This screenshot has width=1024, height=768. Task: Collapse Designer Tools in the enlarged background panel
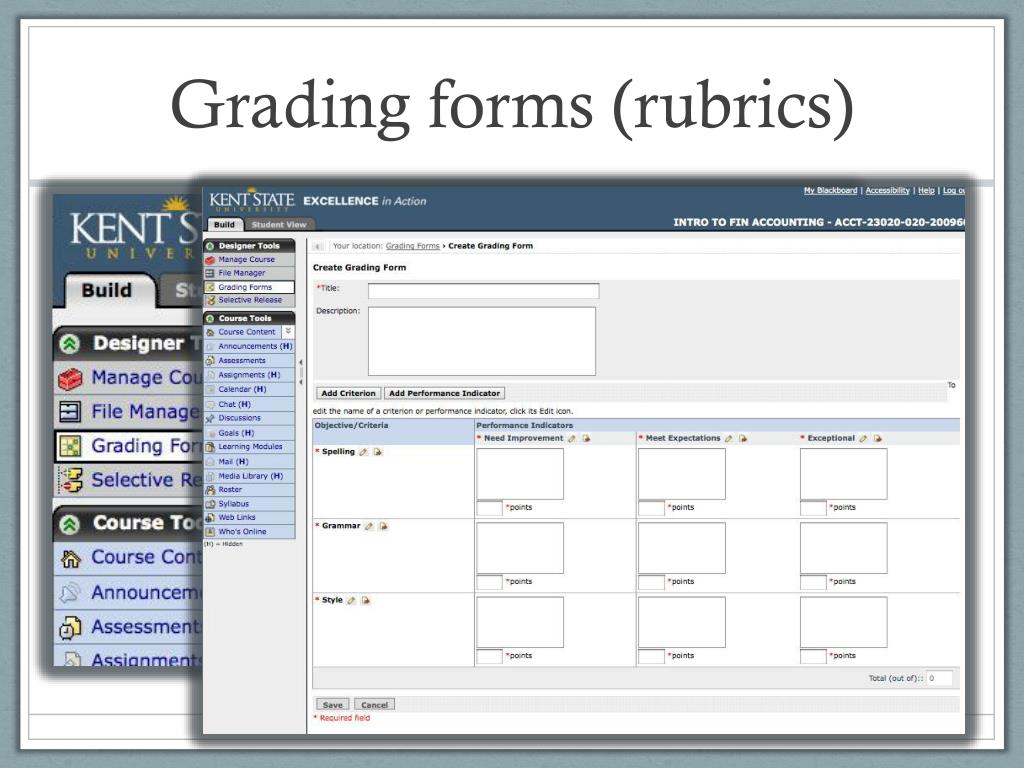[x=71, y=344]
